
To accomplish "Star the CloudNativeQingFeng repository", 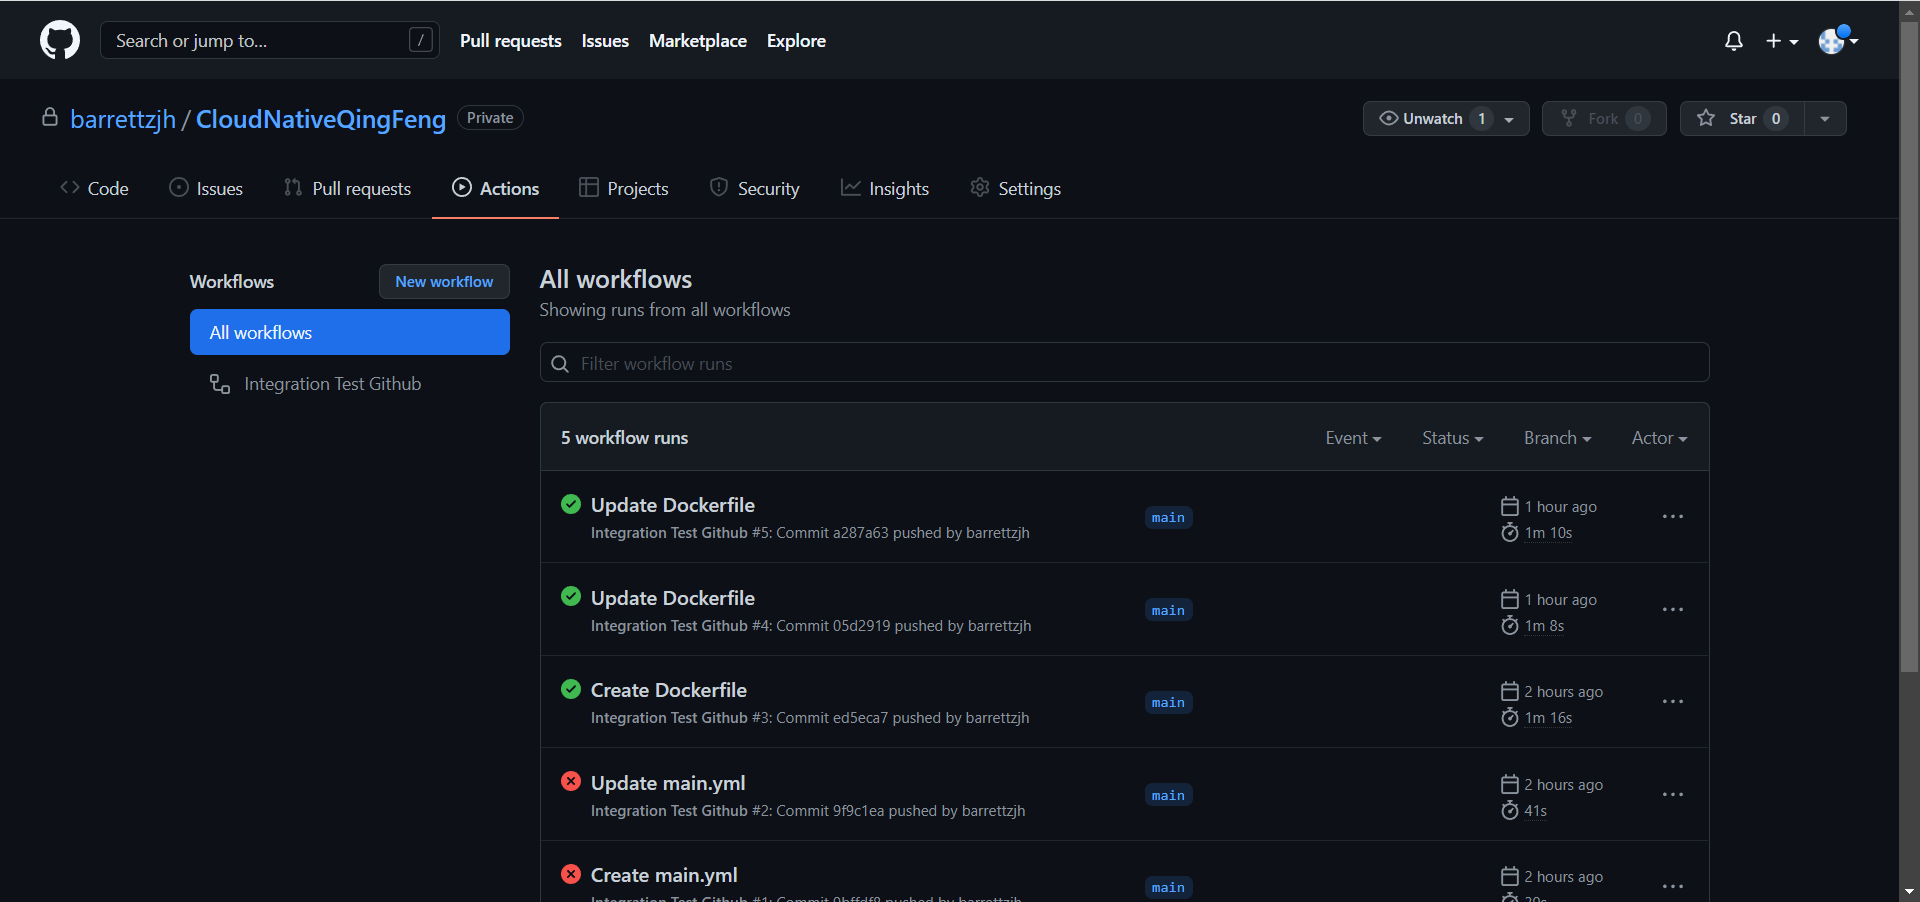I will pyautogui.click(x=1742, y=119).
